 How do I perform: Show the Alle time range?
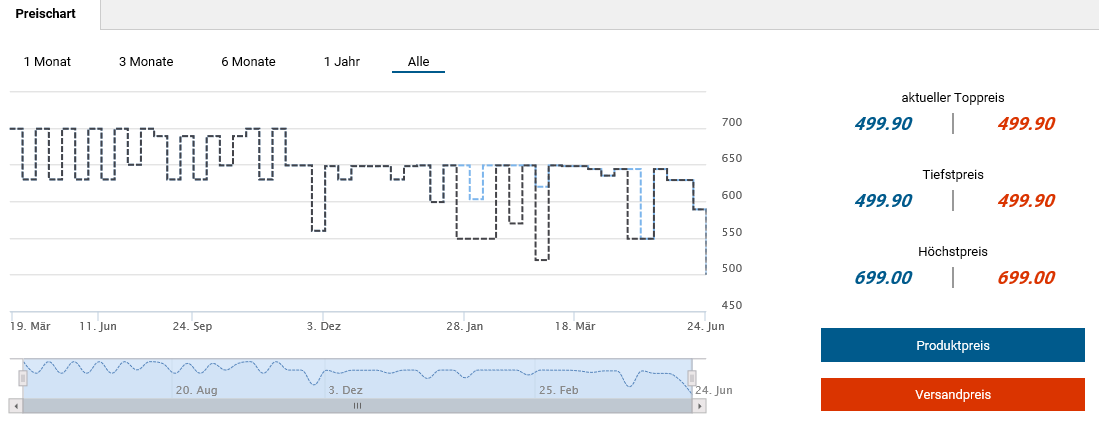[x=418, y=62]
